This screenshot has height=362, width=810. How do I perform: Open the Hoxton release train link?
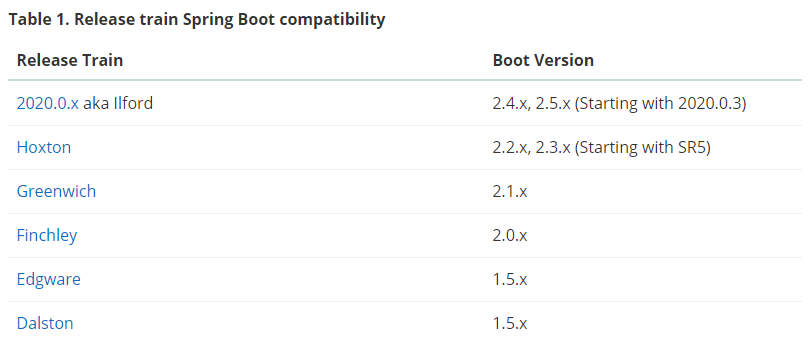point(44,147)
